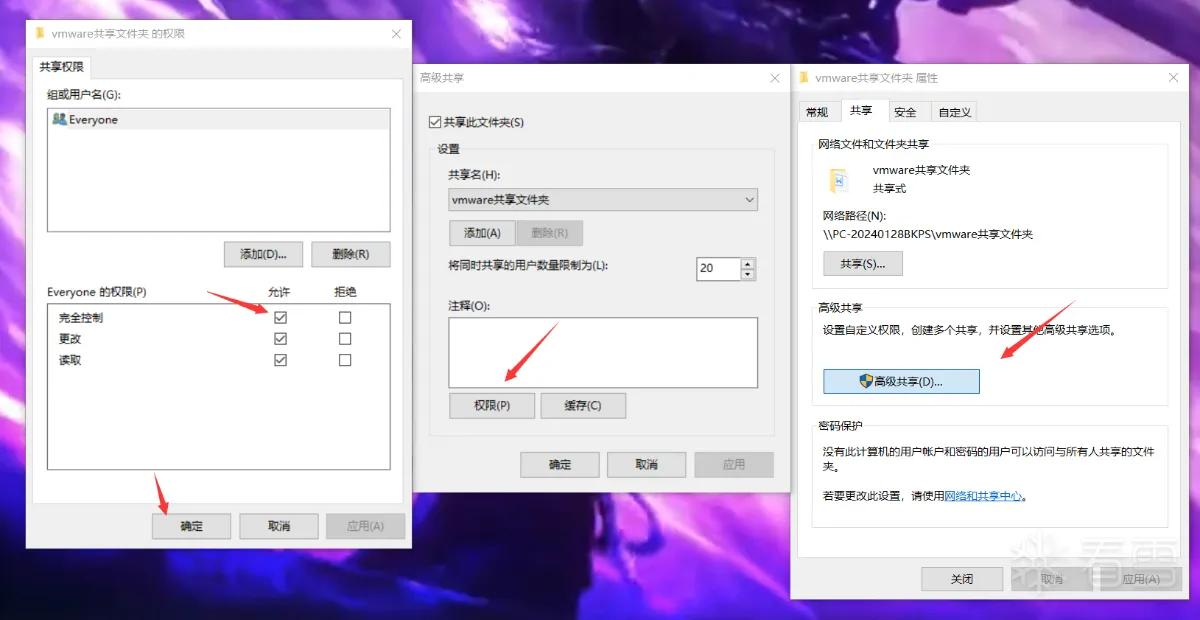
Task: Open 权限(P) permissions button
Action: tap(492, 405)
